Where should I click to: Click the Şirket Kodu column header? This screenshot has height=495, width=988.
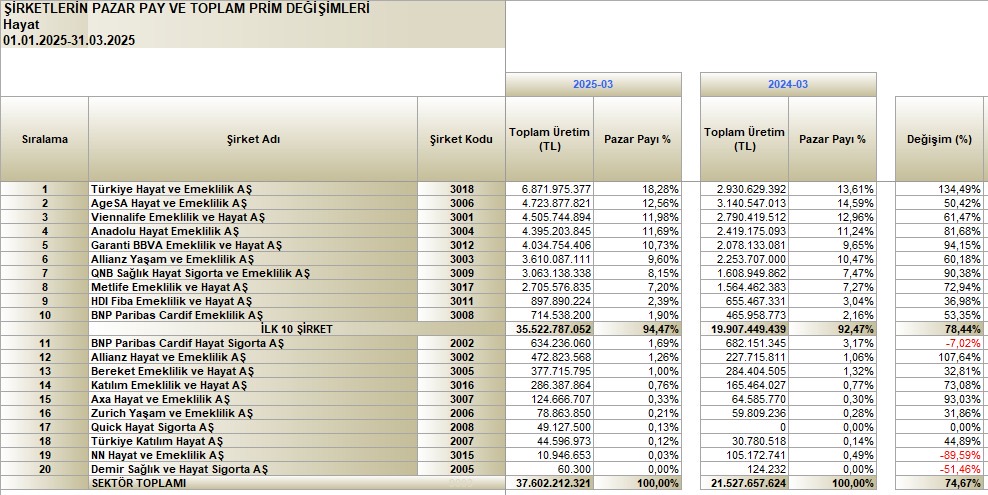pos(461,139)
